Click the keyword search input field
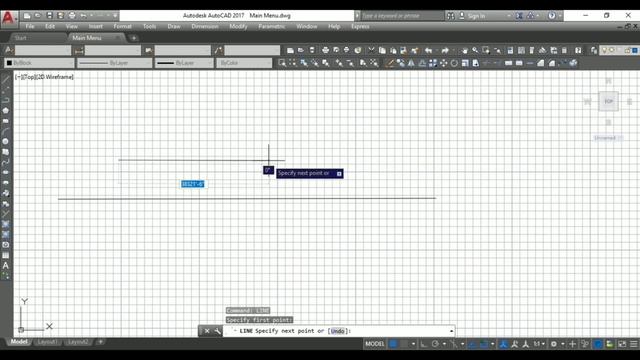 (x=402, y=16)
